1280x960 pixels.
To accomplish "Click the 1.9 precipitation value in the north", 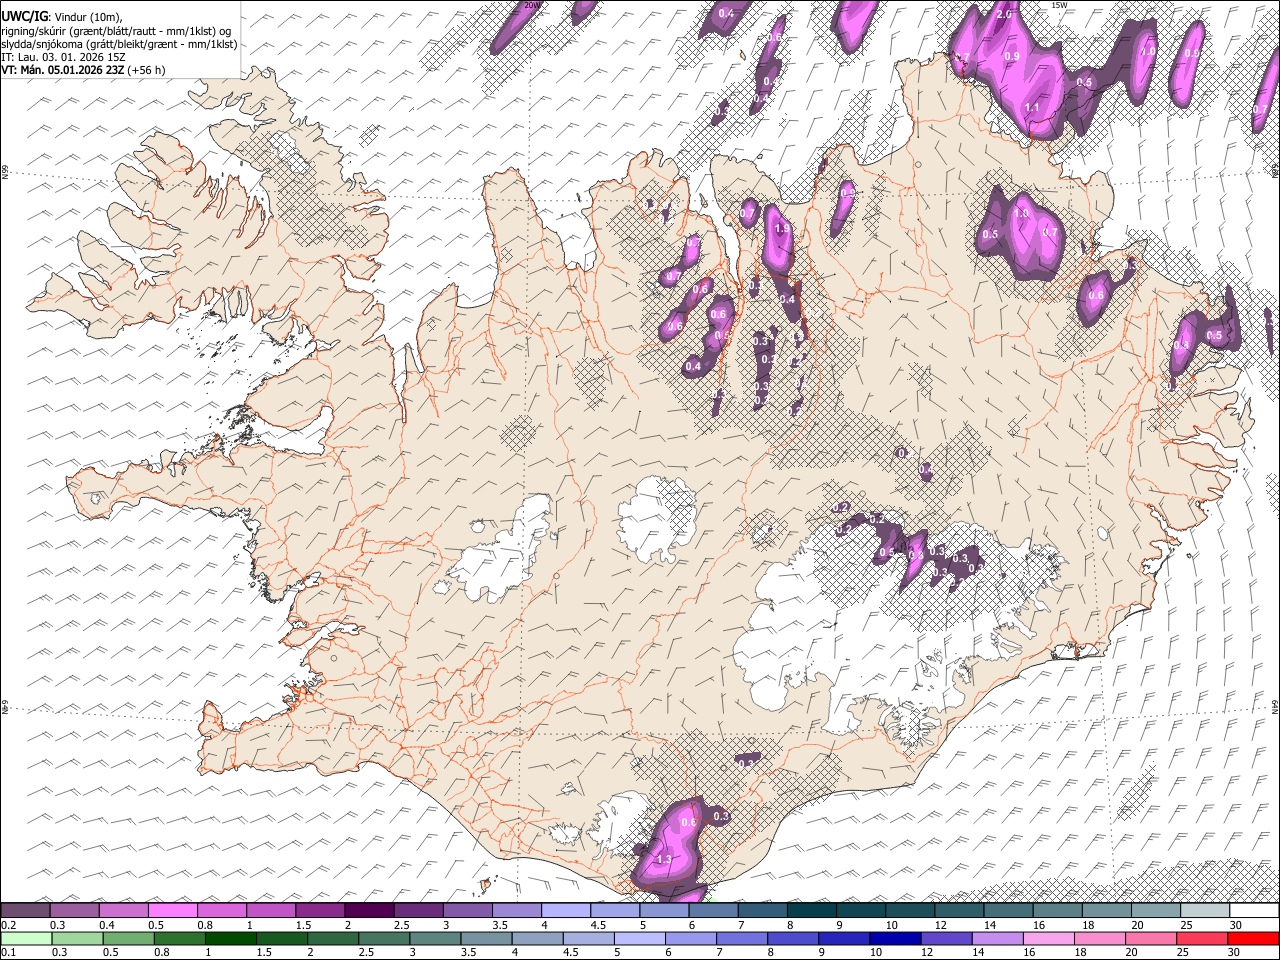I will coord(783,228).
